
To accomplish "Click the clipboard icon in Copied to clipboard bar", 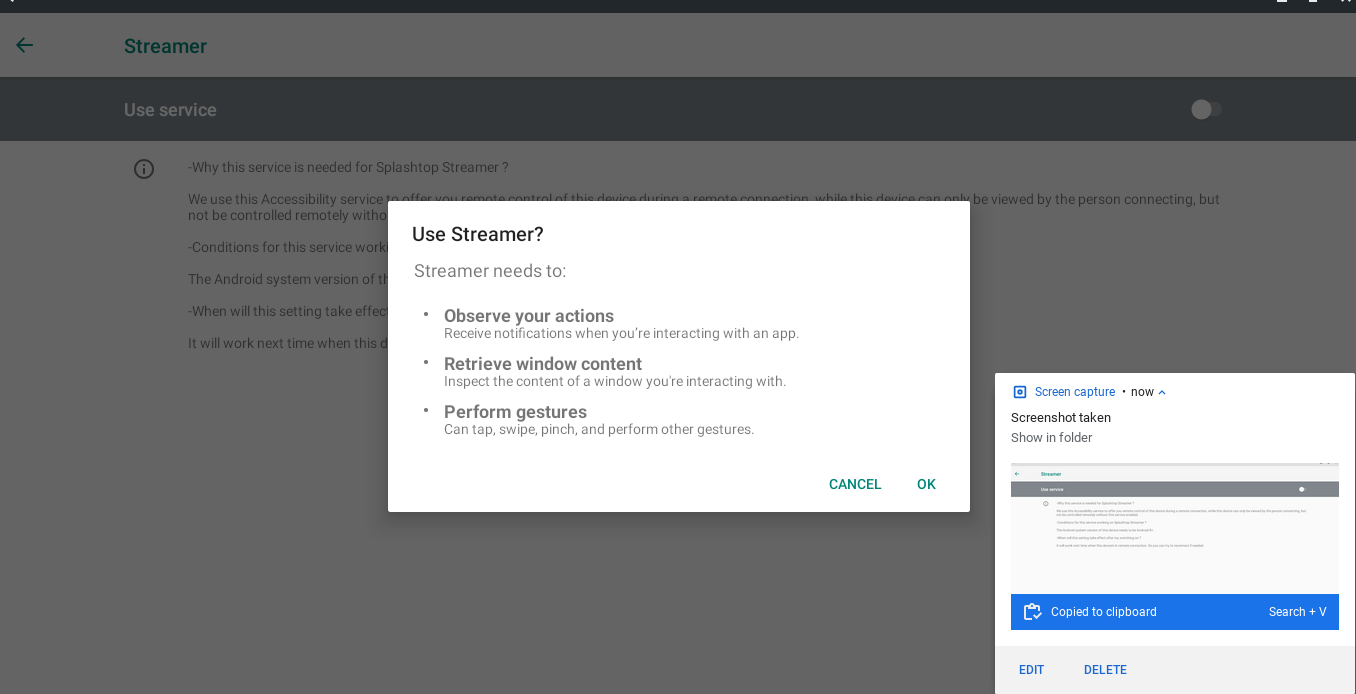I will point(1032,611).
